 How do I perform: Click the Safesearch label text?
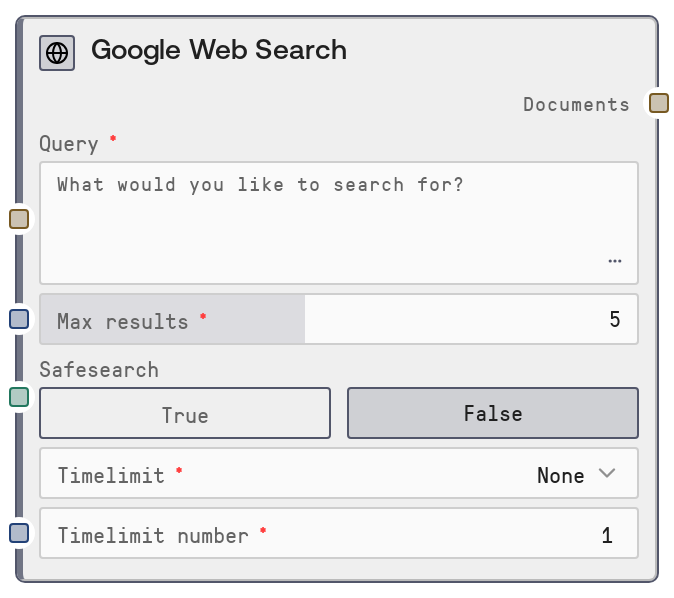(99, 370)
